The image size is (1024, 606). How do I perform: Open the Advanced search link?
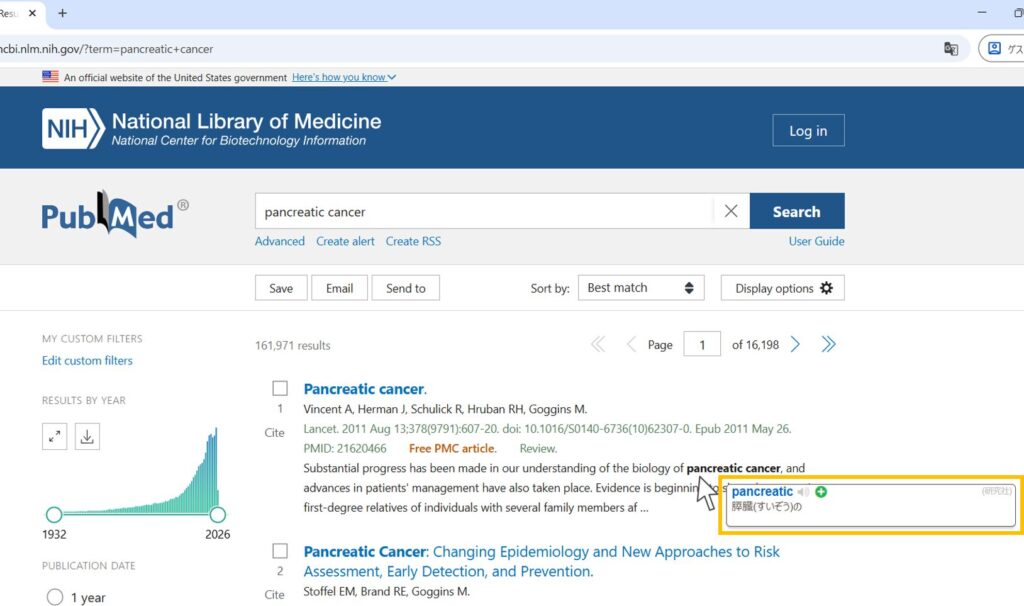(280, 241)
